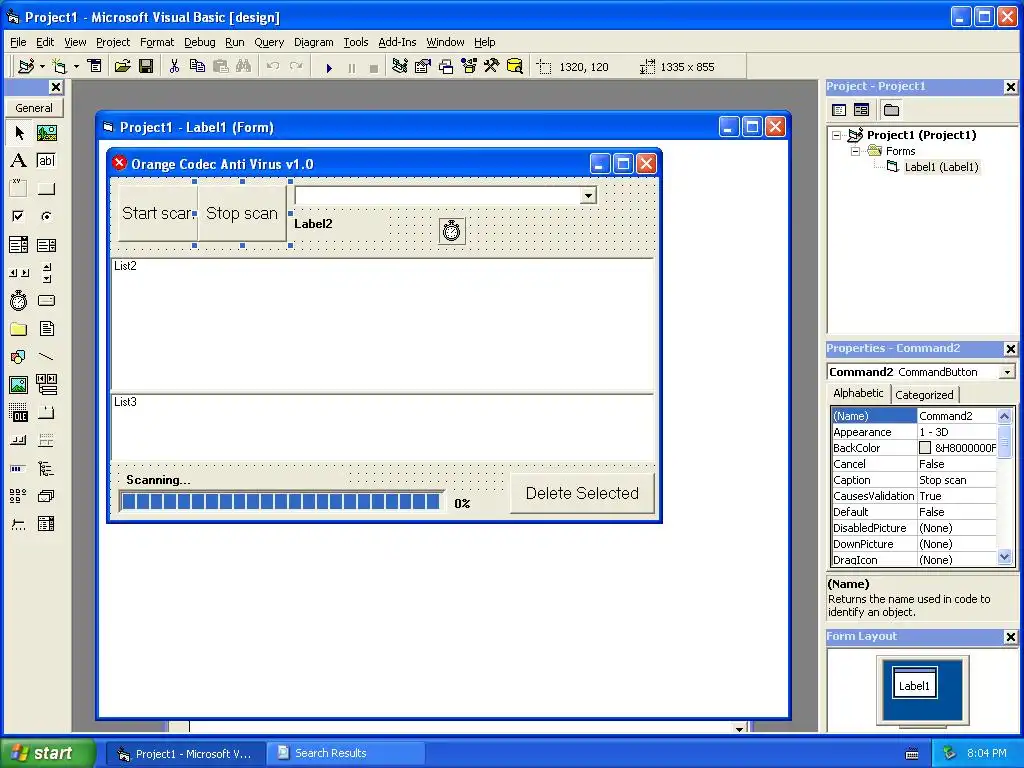
Task: Collapse the Project1 (Project1) tree node
Action: point(837,135)
